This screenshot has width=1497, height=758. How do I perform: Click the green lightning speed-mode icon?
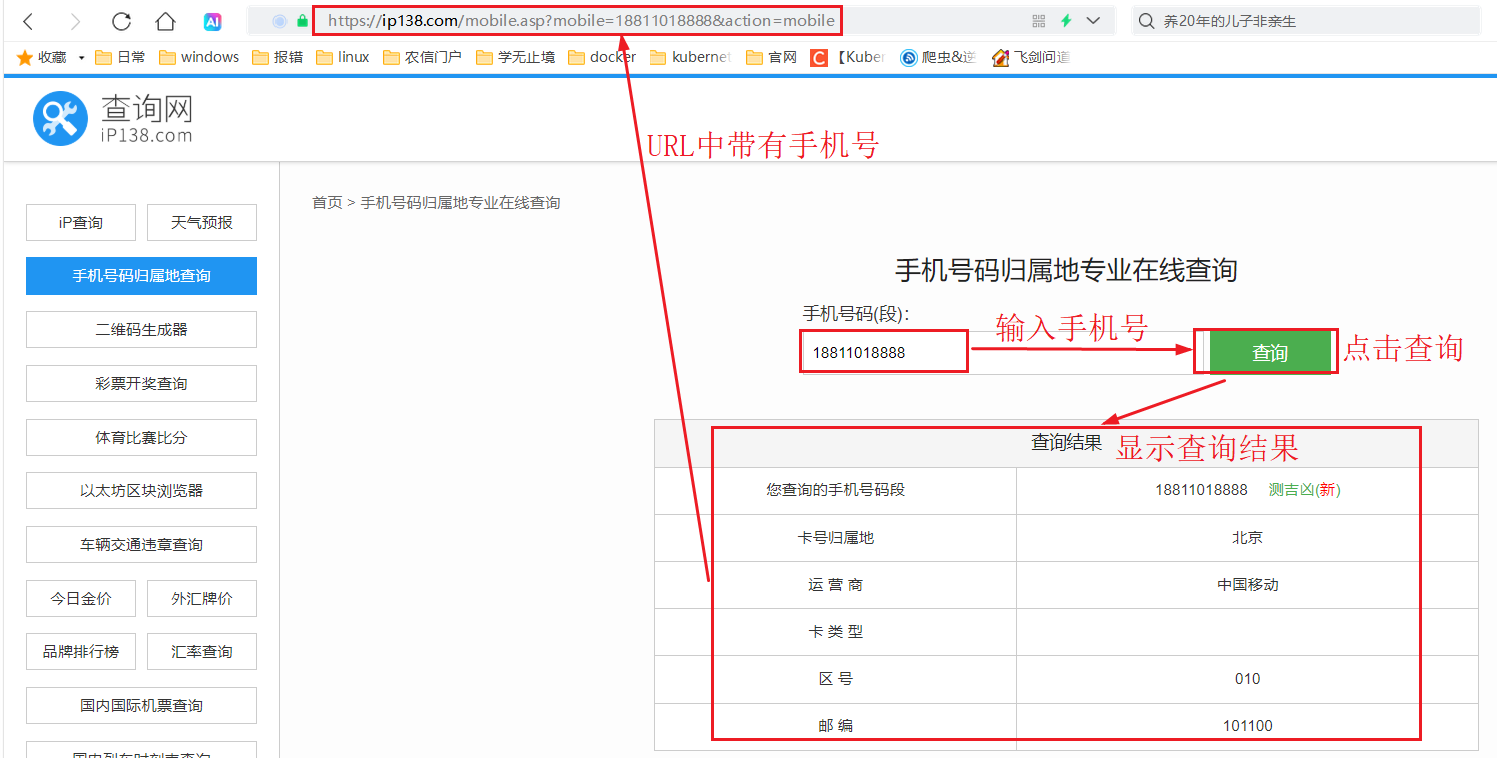[1066, 21]
